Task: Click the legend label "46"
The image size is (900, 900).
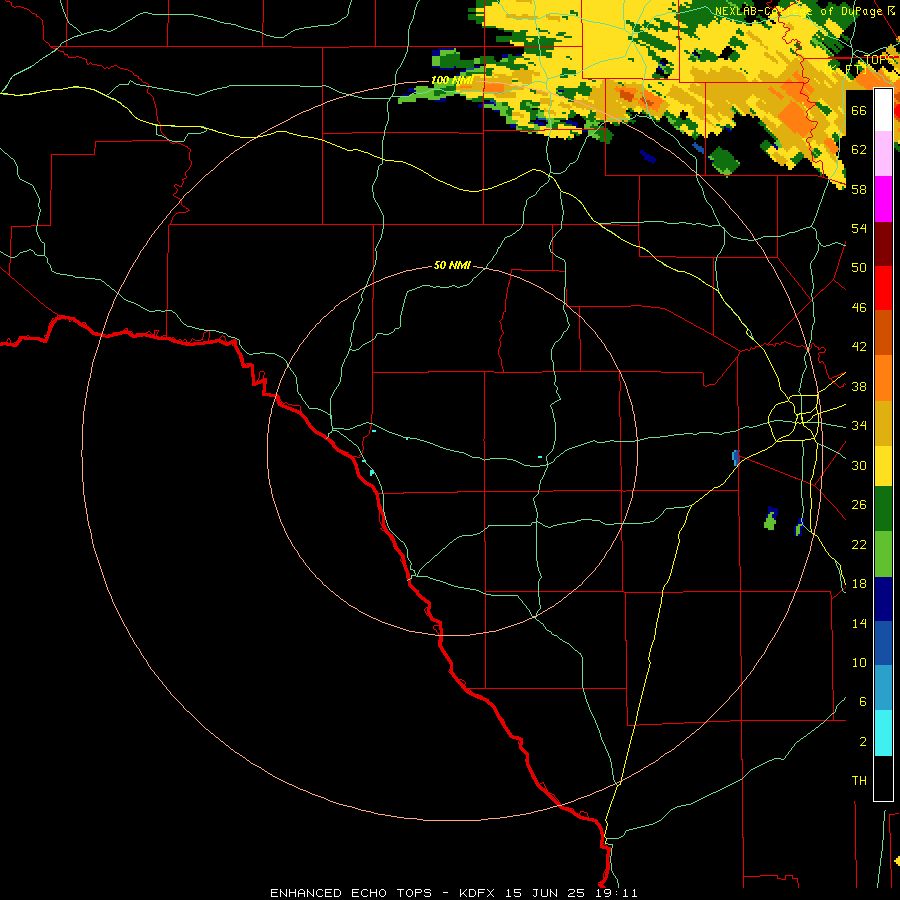Action: click(859, 308)
